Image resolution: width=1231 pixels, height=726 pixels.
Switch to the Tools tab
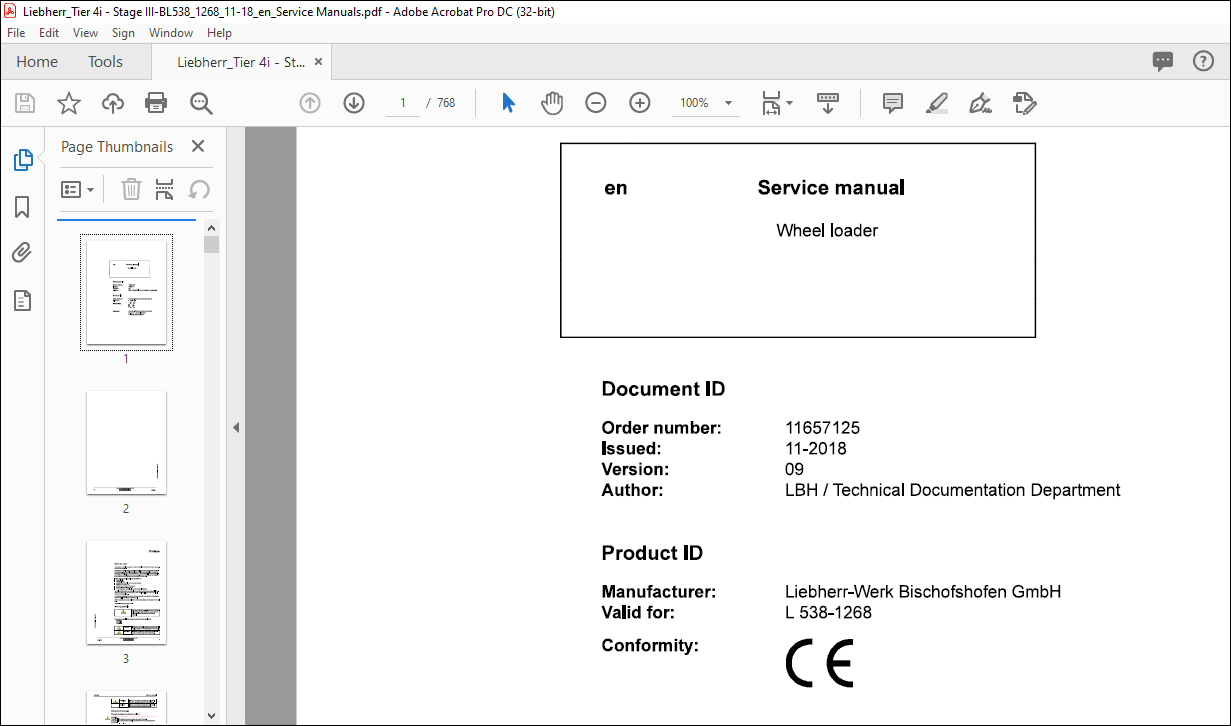tap(105, 62)
